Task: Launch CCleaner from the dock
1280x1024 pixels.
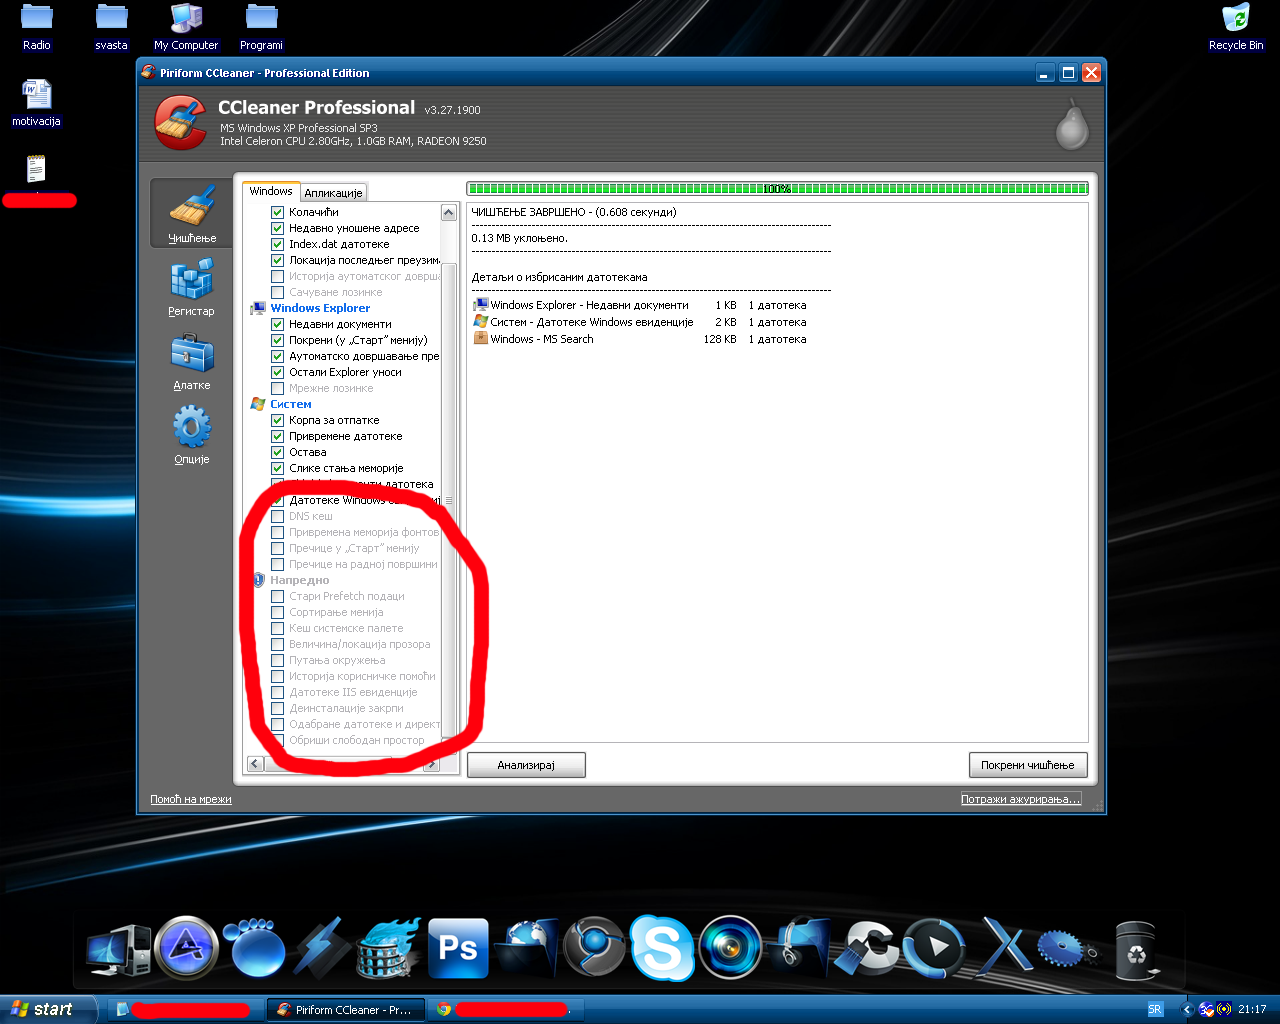Action: click(866, 947)
